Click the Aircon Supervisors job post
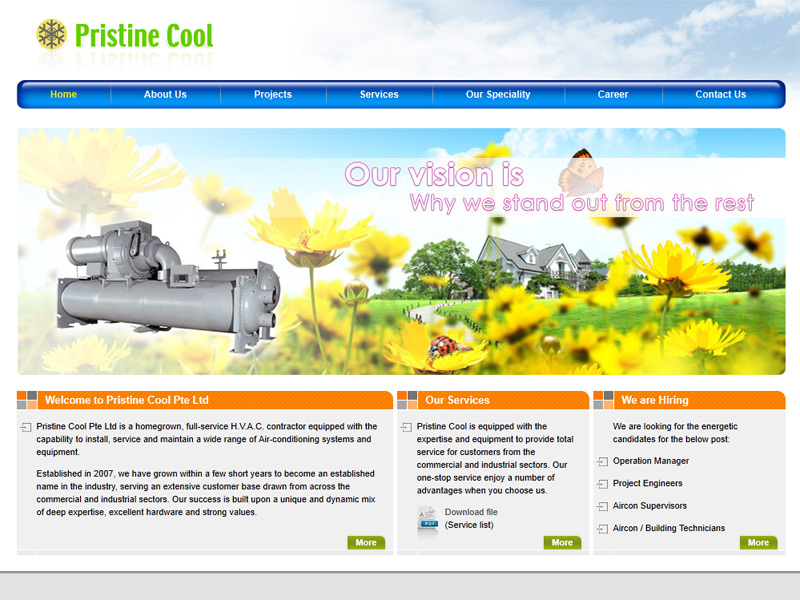800x600 pixels. tap(649, 506)
